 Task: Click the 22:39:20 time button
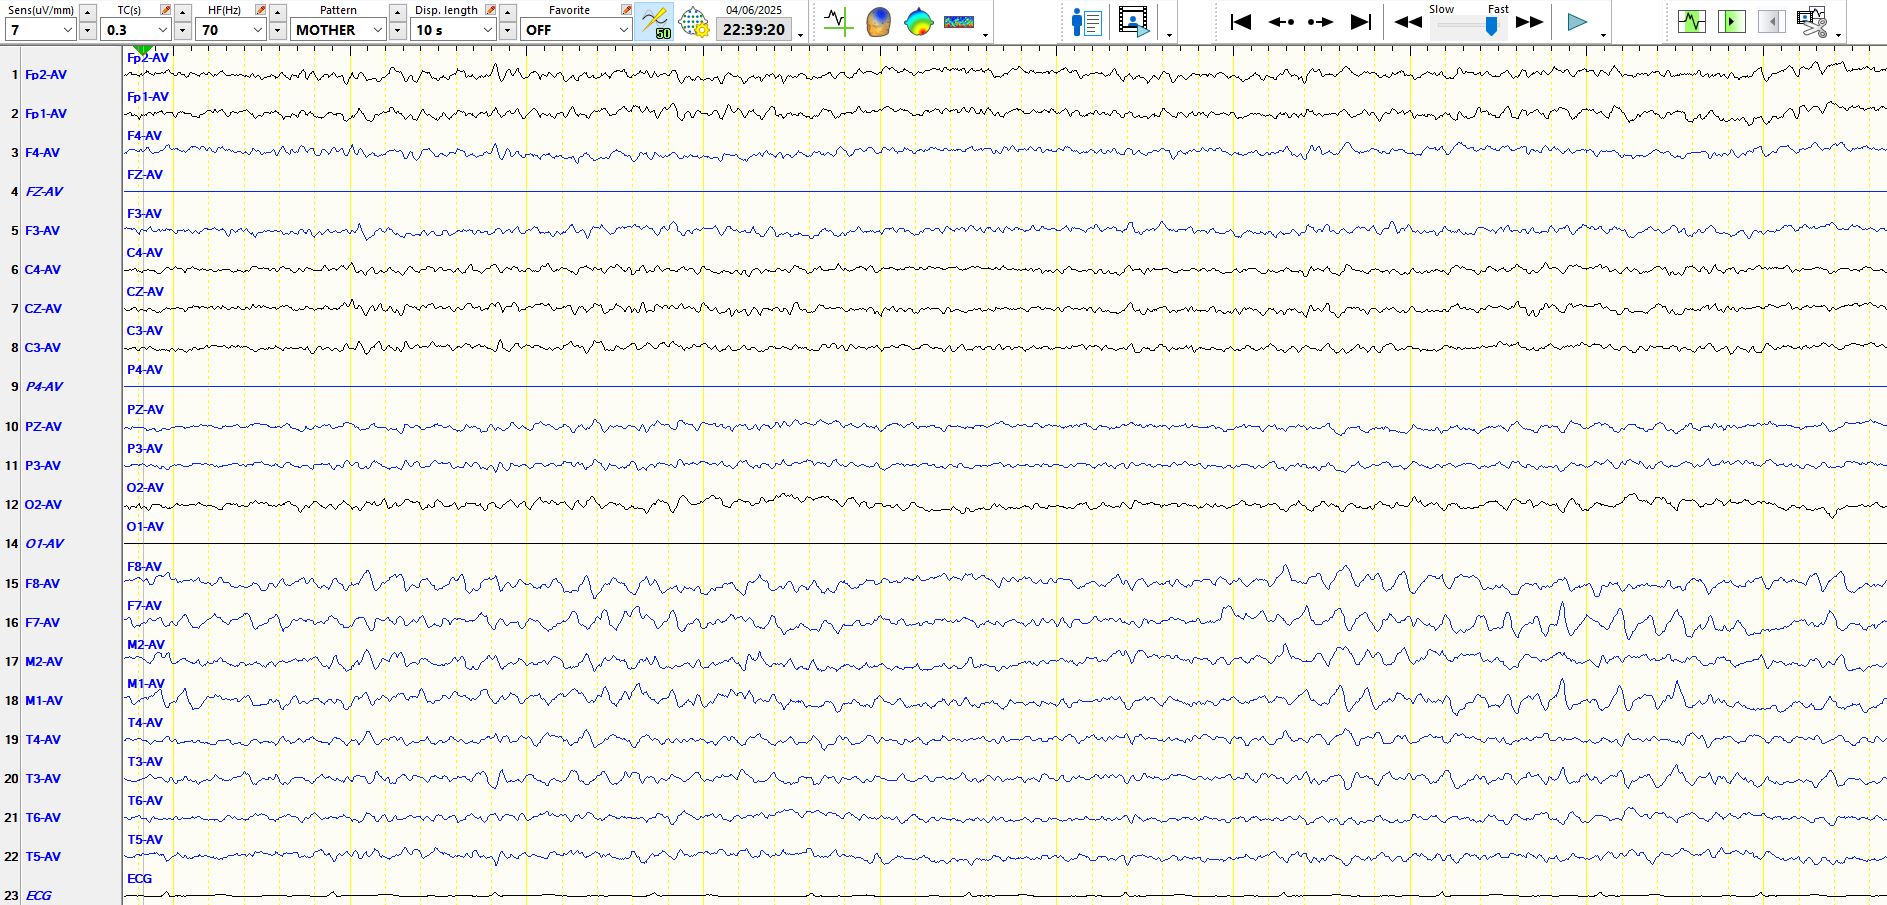[754, 30]
